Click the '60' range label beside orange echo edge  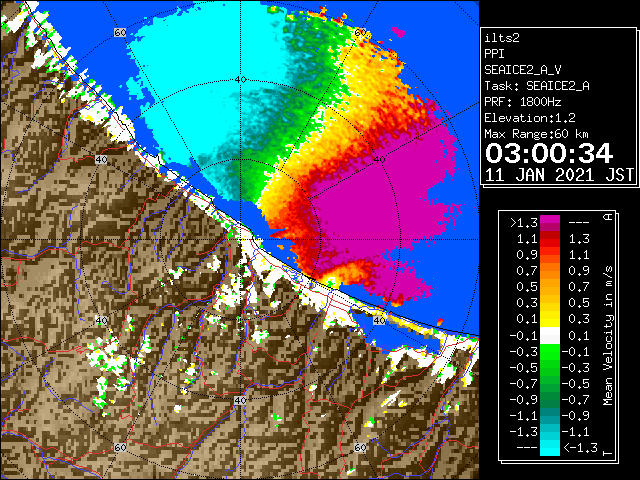click(x=360, y=32)
